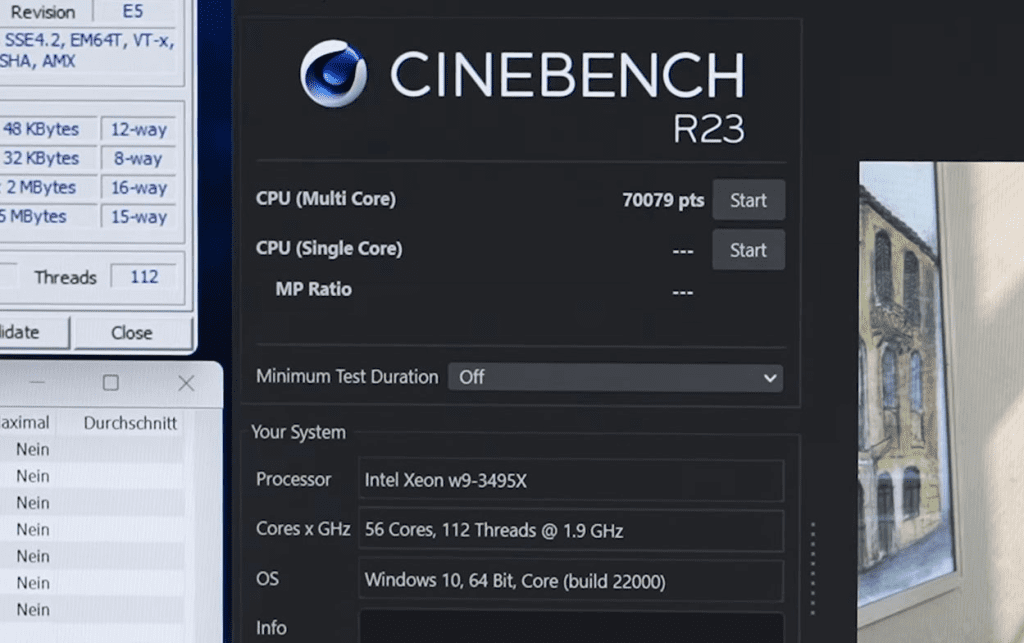Click the Revision label in CPU-Z

43,12
